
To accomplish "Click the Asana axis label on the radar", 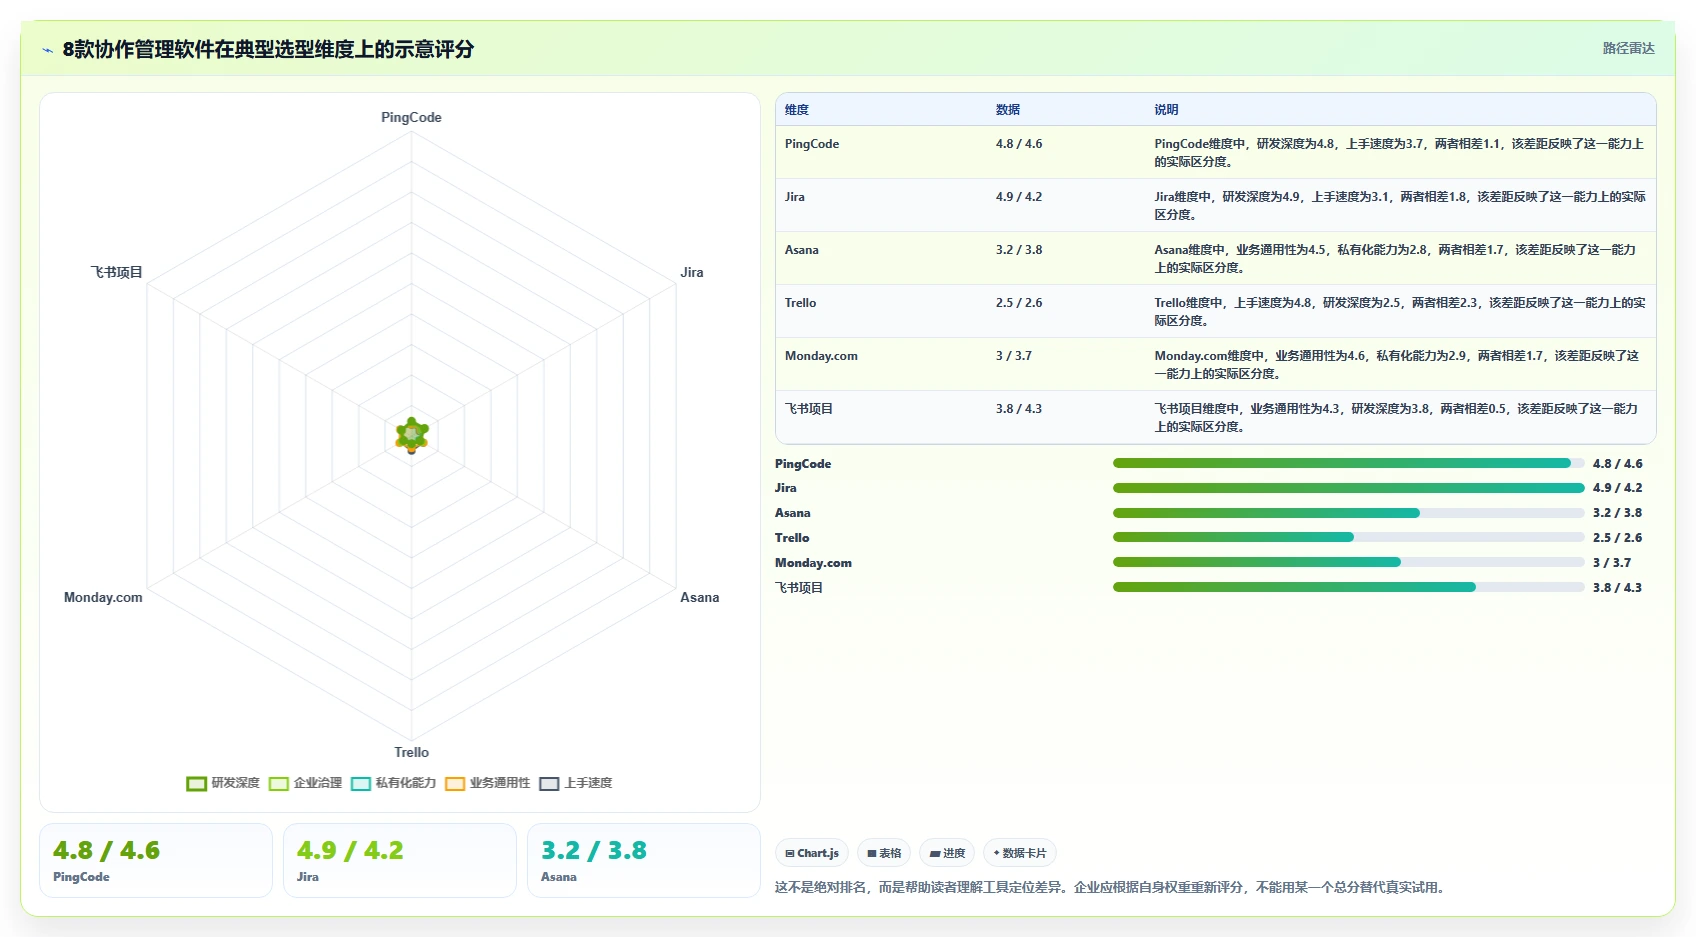I will tap(700, 597).
